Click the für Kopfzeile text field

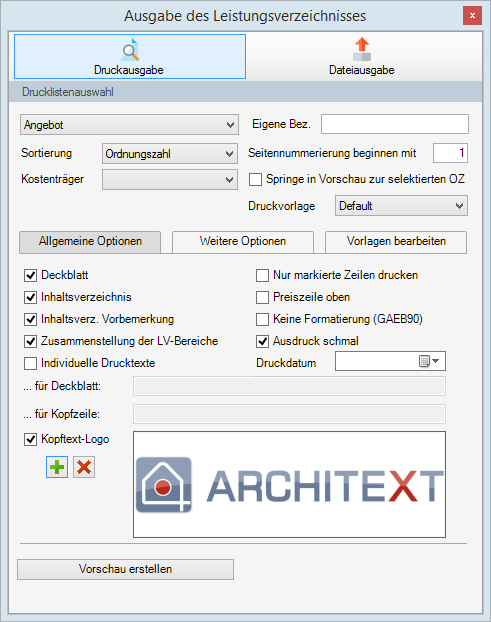click(290, 414)
